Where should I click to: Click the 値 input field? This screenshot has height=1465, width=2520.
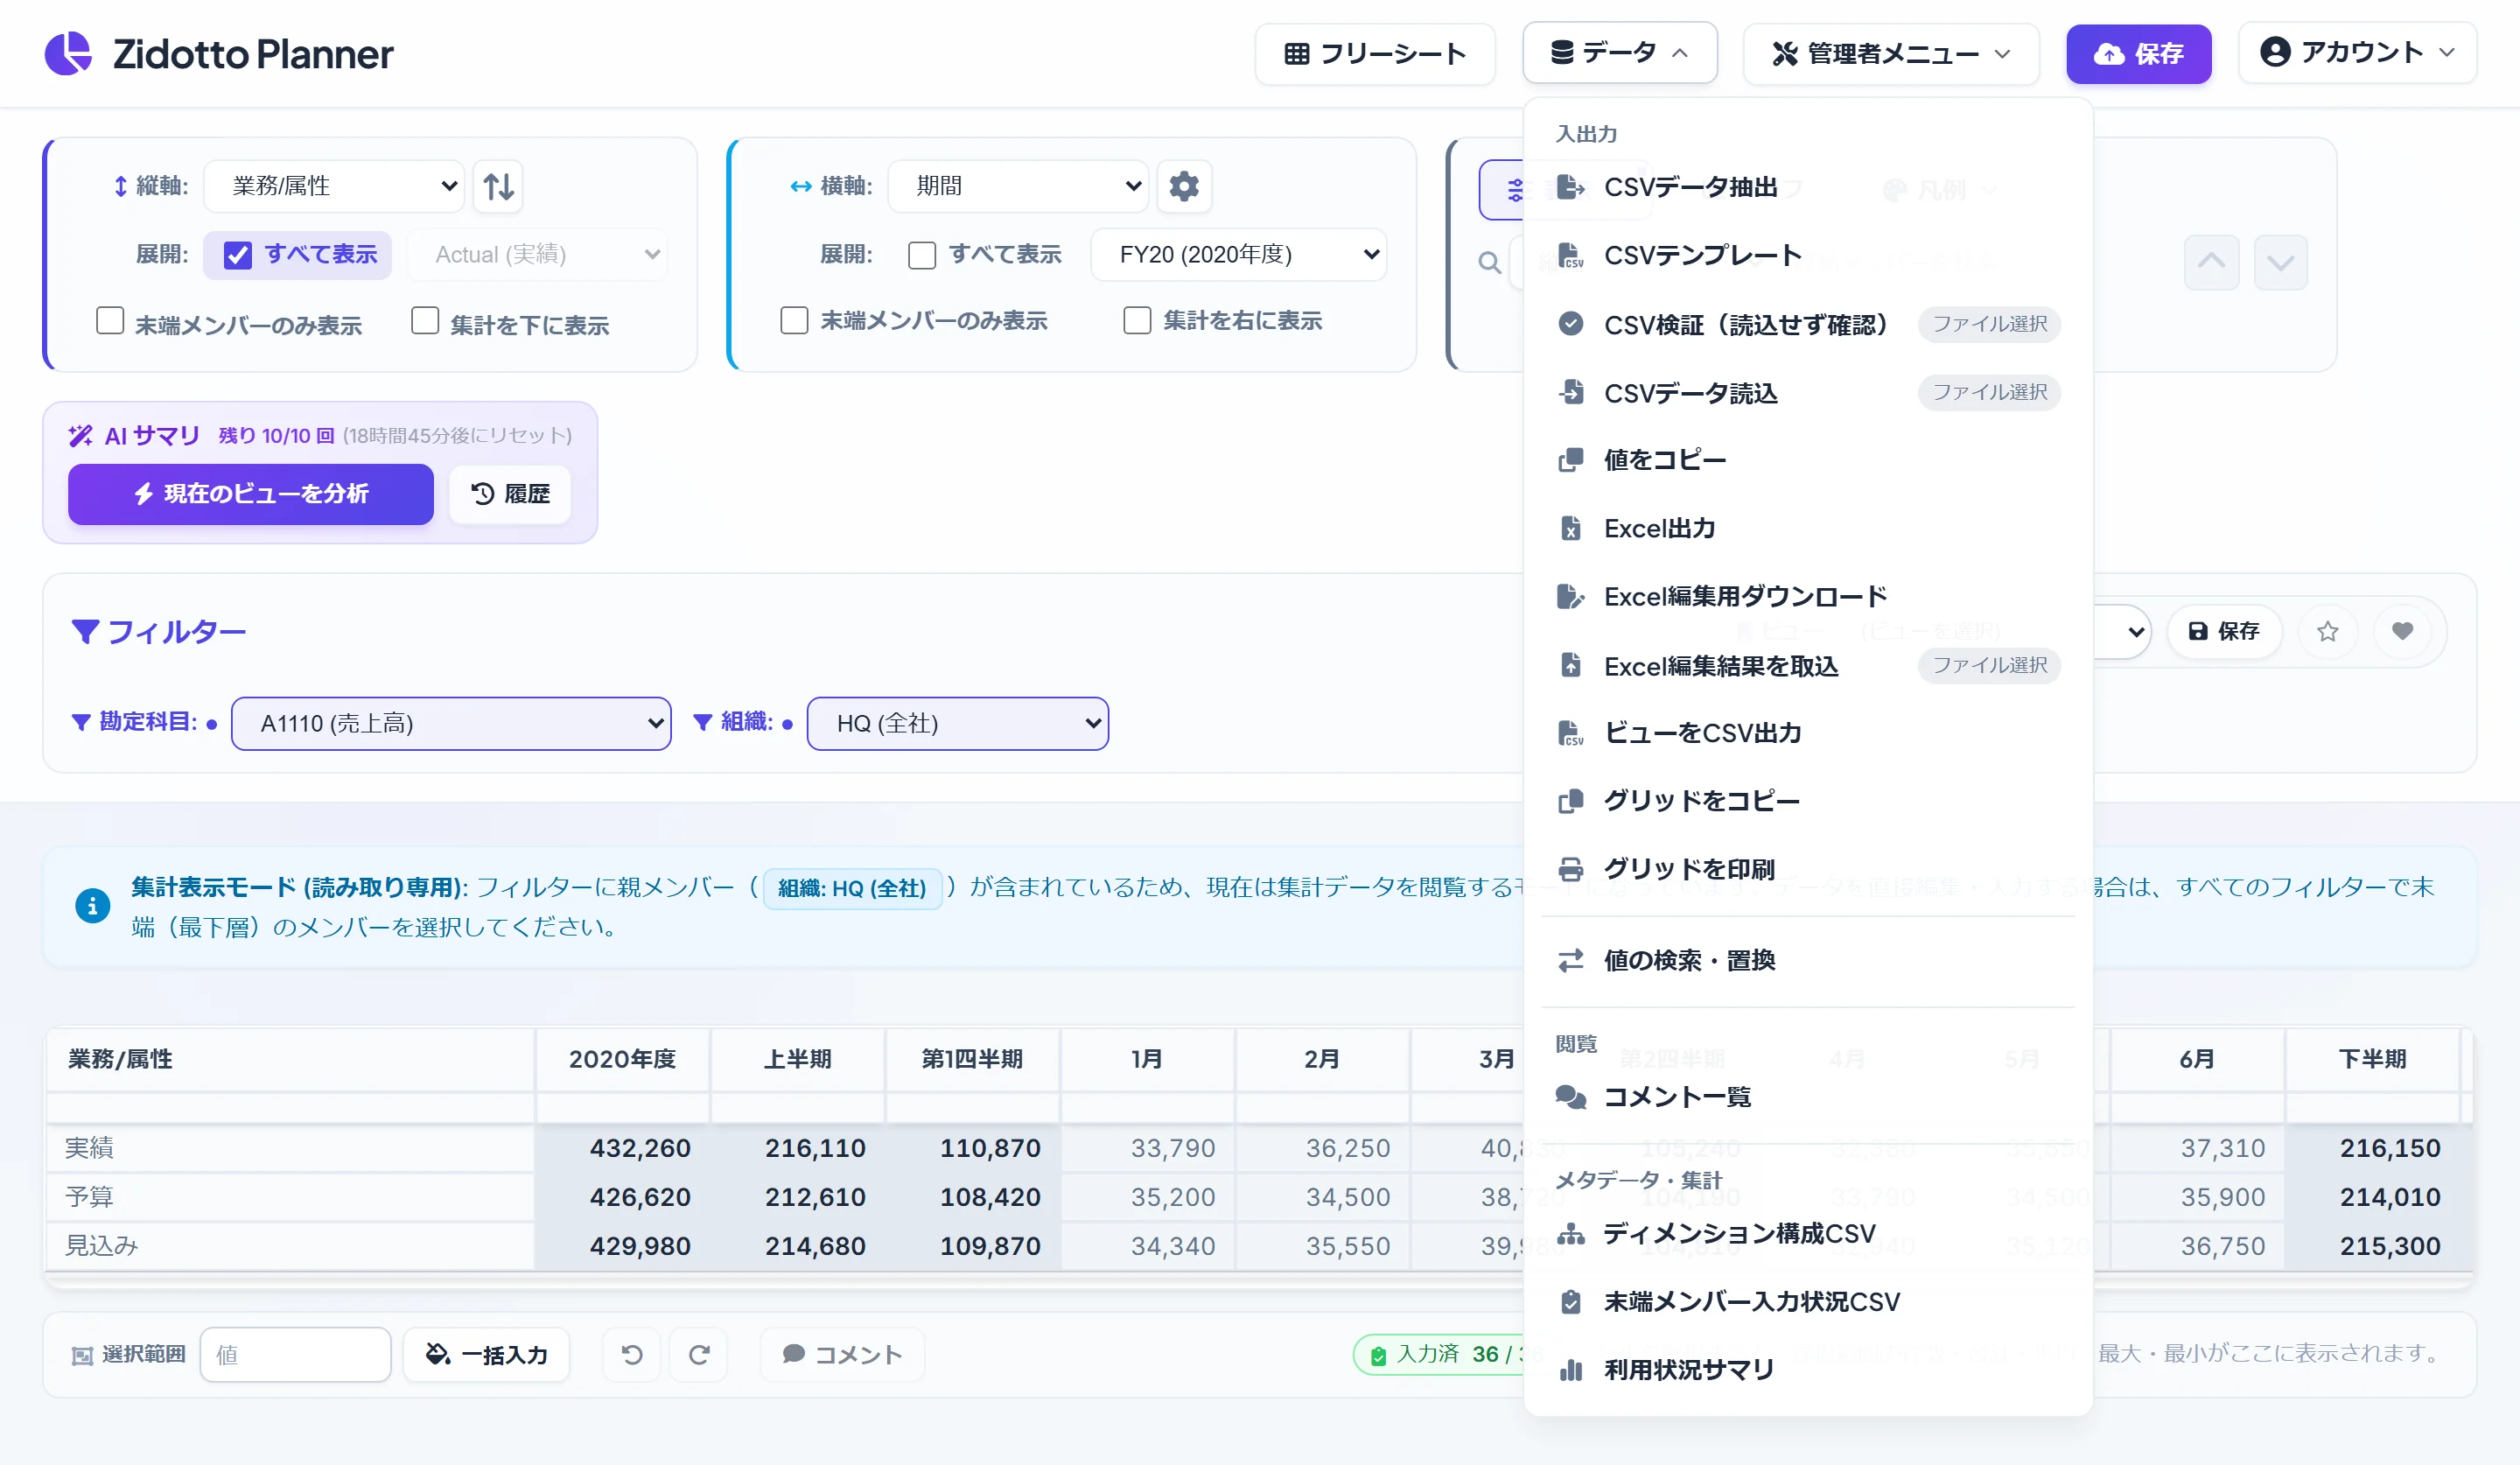(x=295, y=1354)
